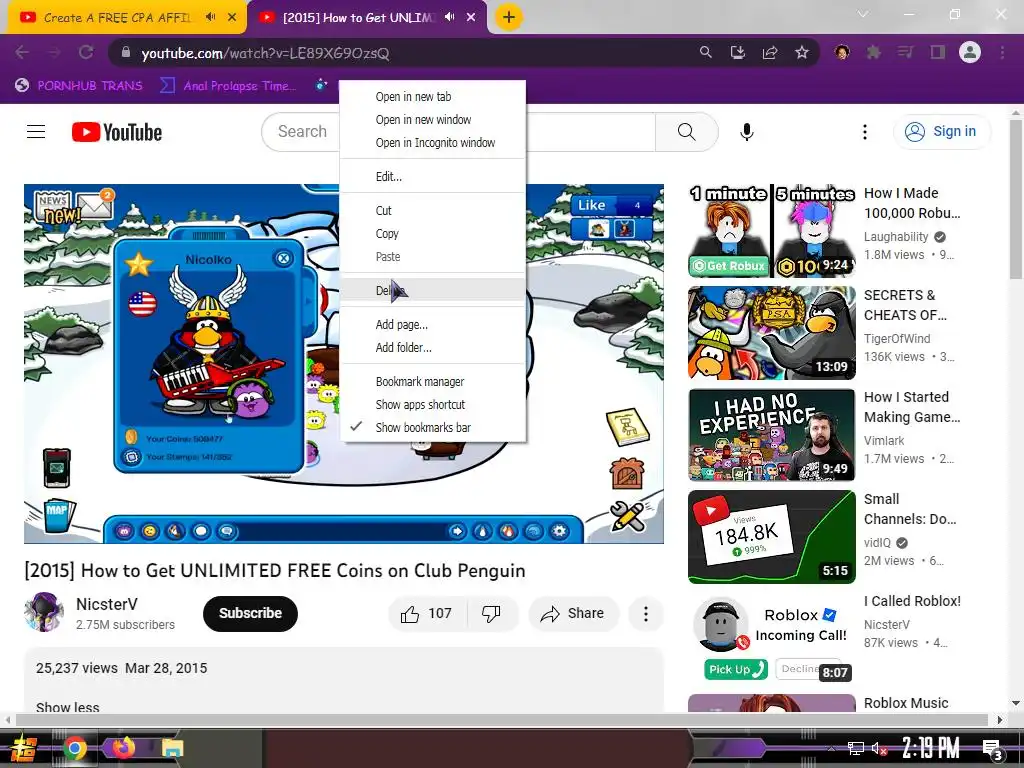Screen dimensions: 1024x768
Task: Open Firefox from taskbar
Action: click(x=123, y=748)
